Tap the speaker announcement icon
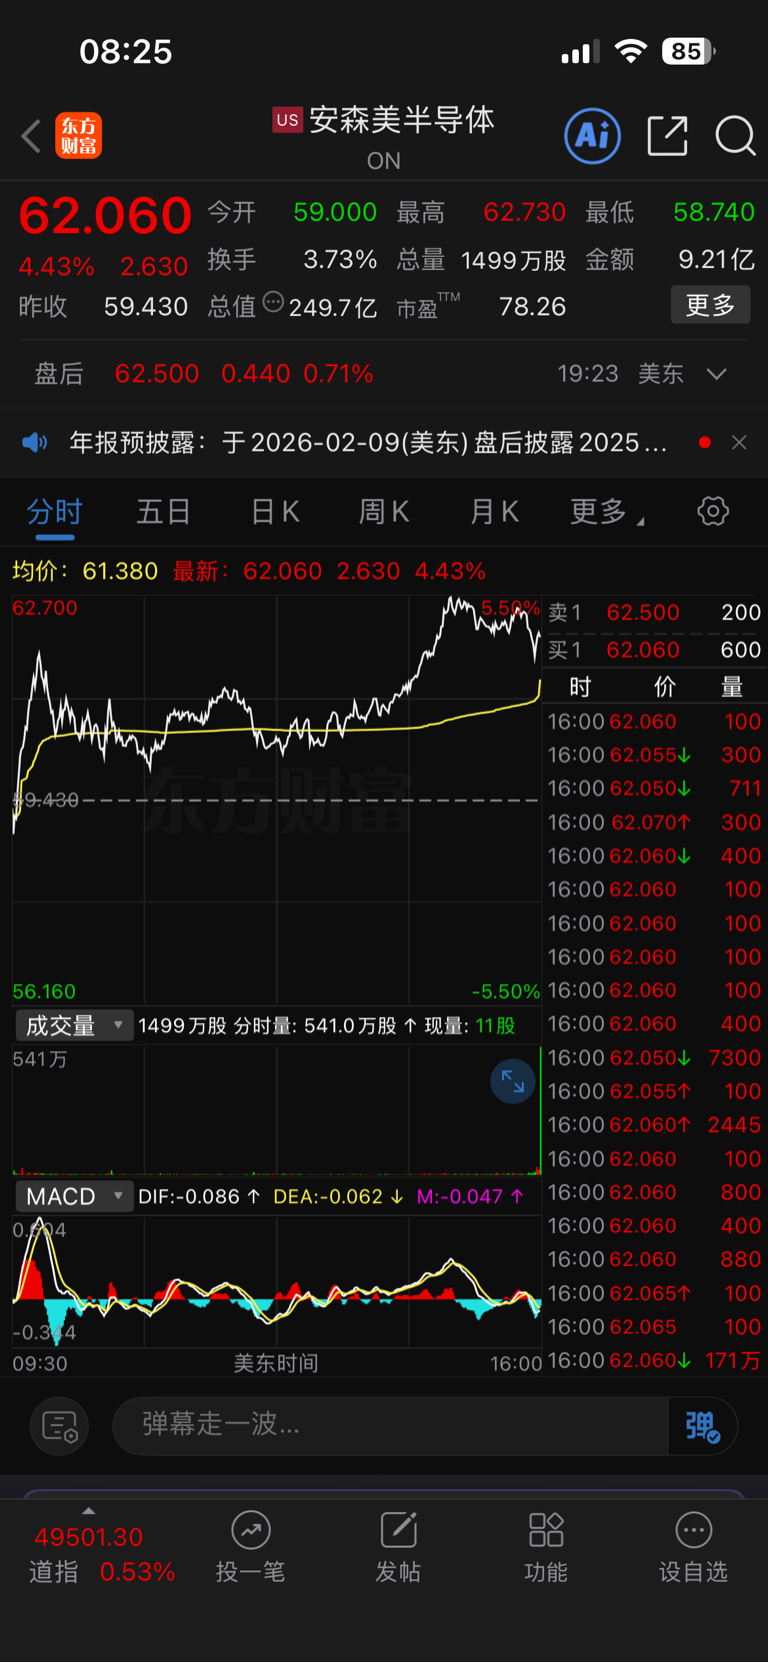 35,442
